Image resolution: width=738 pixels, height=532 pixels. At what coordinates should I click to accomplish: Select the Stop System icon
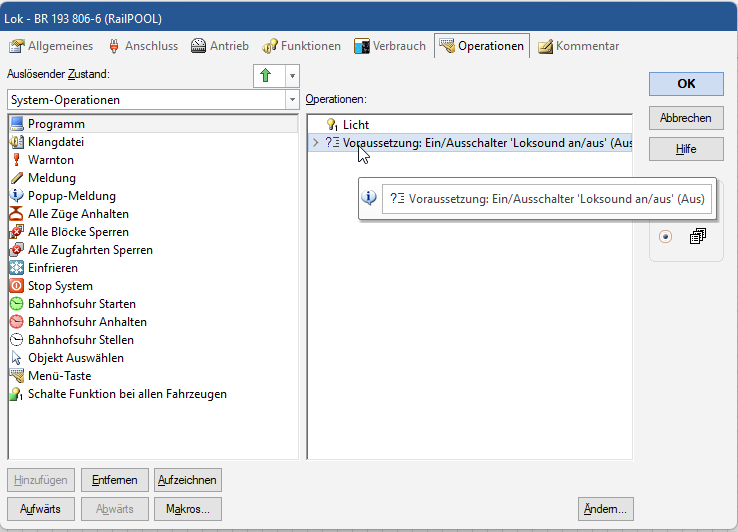[16, 286]
